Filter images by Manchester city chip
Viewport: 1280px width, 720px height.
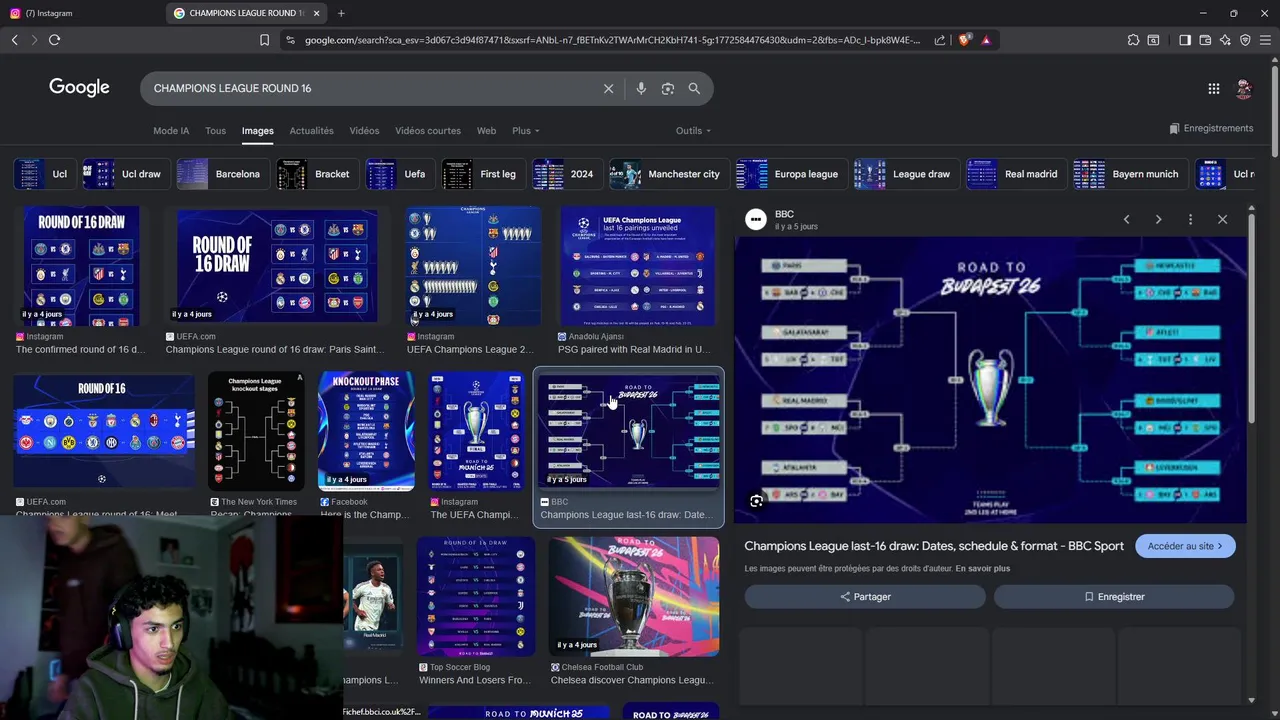(668, 174)
